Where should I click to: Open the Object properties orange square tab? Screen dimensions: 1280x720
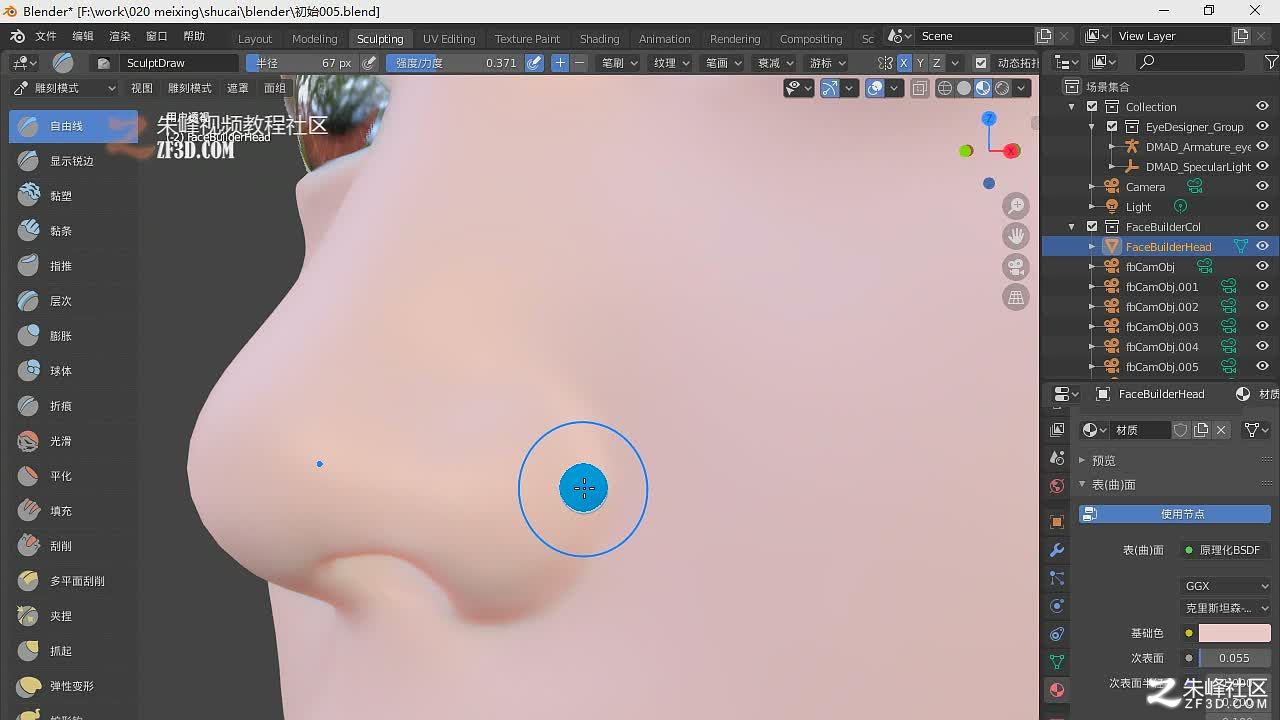1057,522
